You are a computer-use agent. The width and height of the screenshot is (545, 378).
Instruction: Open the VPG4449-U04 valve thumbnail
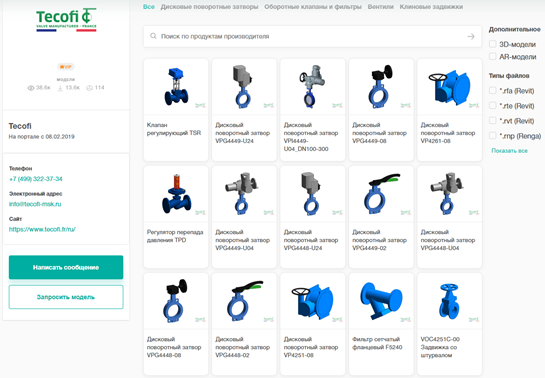tap(244, 194)
